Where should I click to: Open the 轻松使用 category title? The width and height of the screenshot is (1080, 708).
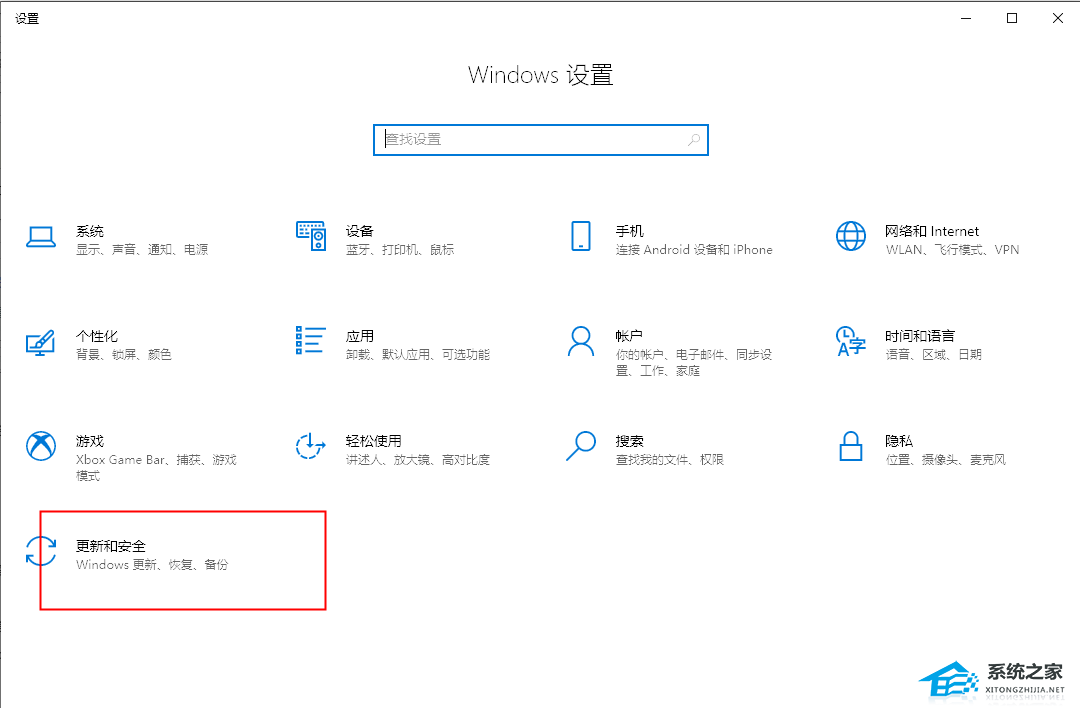[x=373, y=441]
